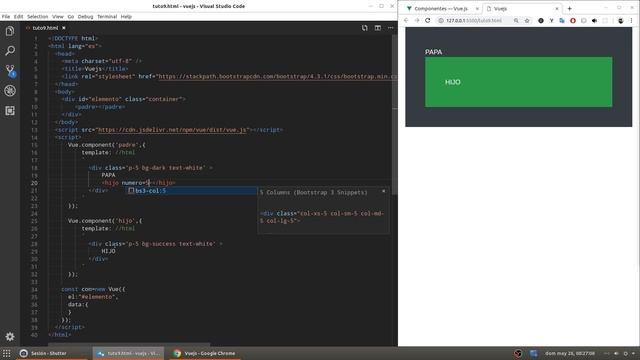Reload the Chrome page

[x=428, y=20]
